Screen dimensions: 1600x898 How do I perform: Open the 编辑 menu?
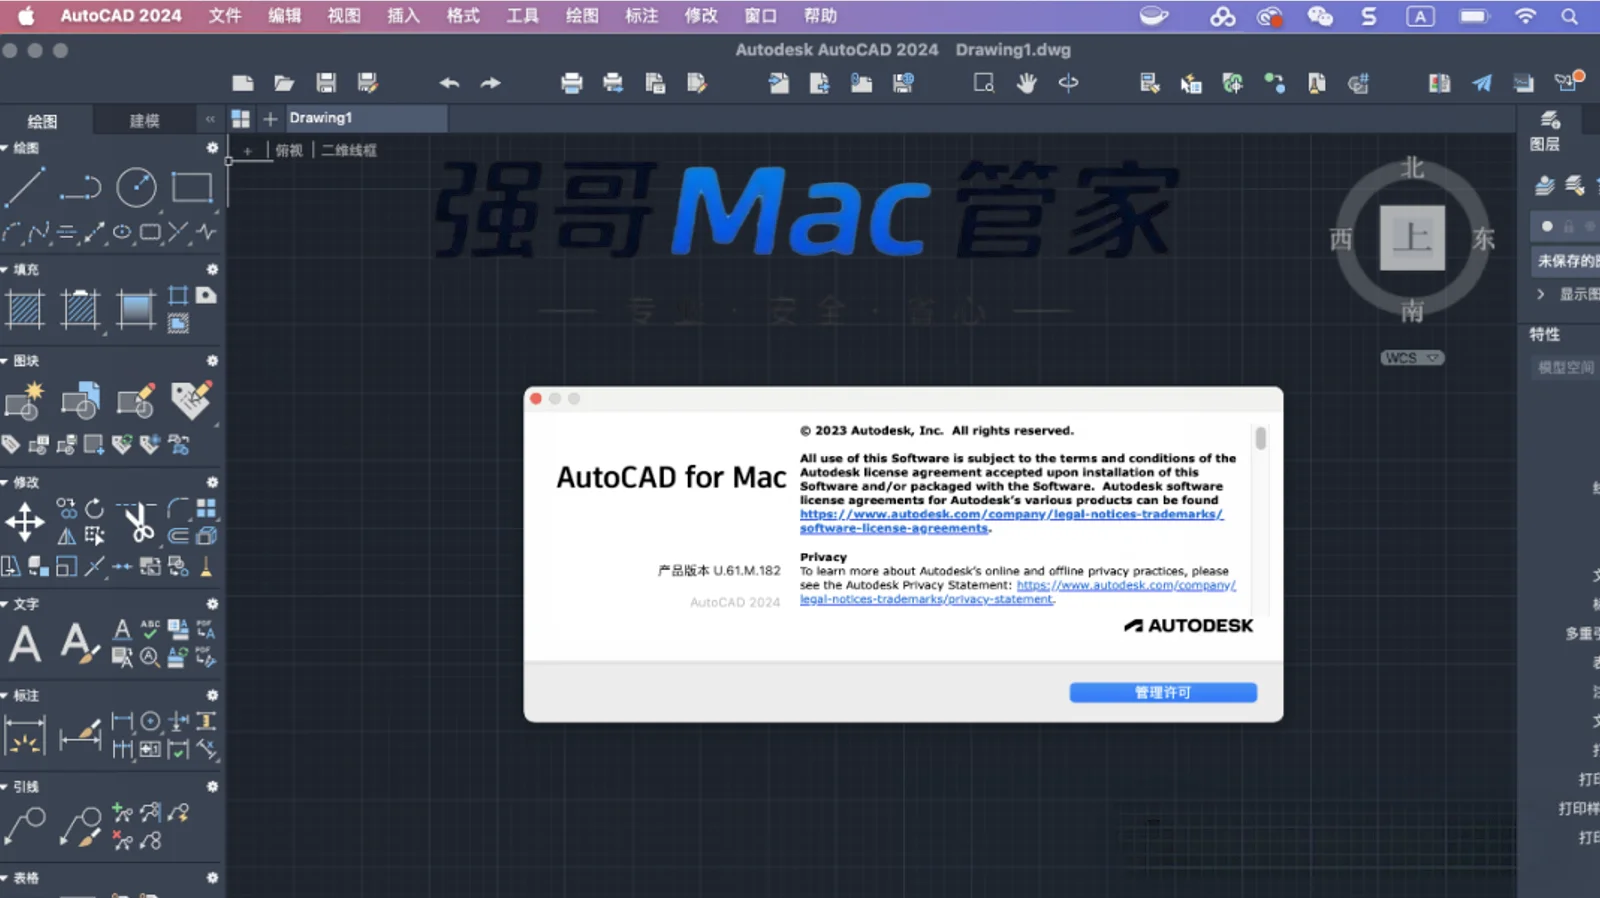(285, 16)
